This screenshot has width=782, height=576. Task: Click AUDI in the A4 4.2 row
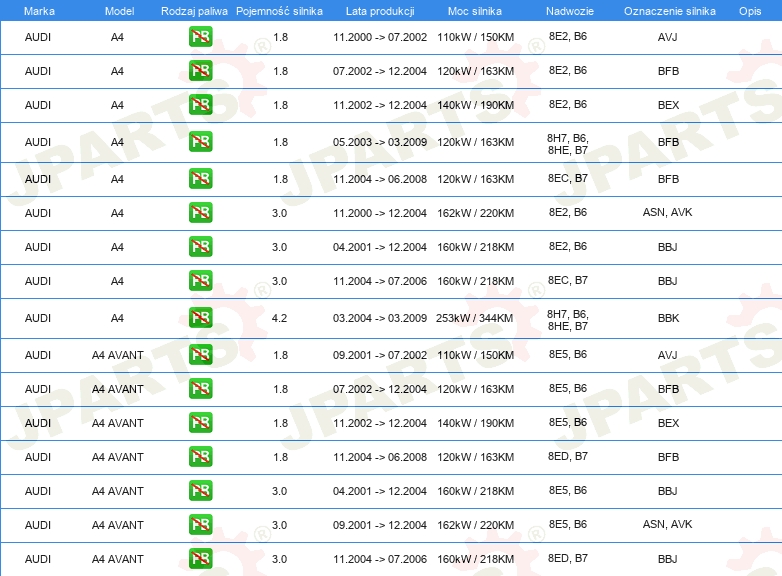tap(38, 318)
